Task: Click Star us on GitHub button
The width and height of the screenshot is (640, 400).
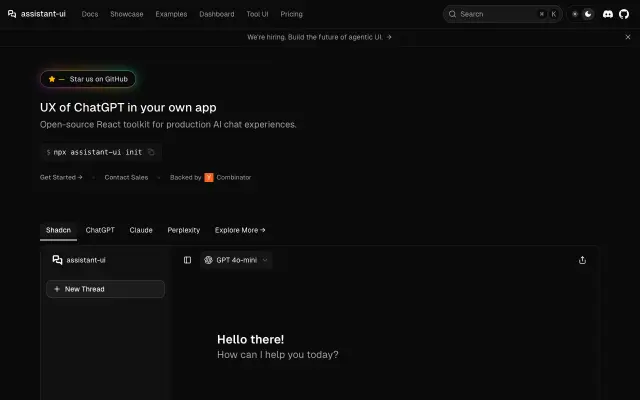Action: pos(88,79)
